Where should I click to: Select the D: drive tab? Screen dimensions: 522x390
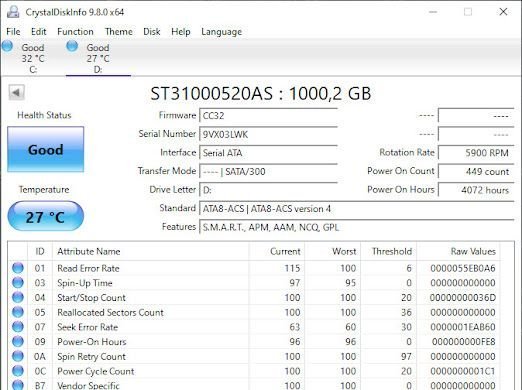(98, 58)
